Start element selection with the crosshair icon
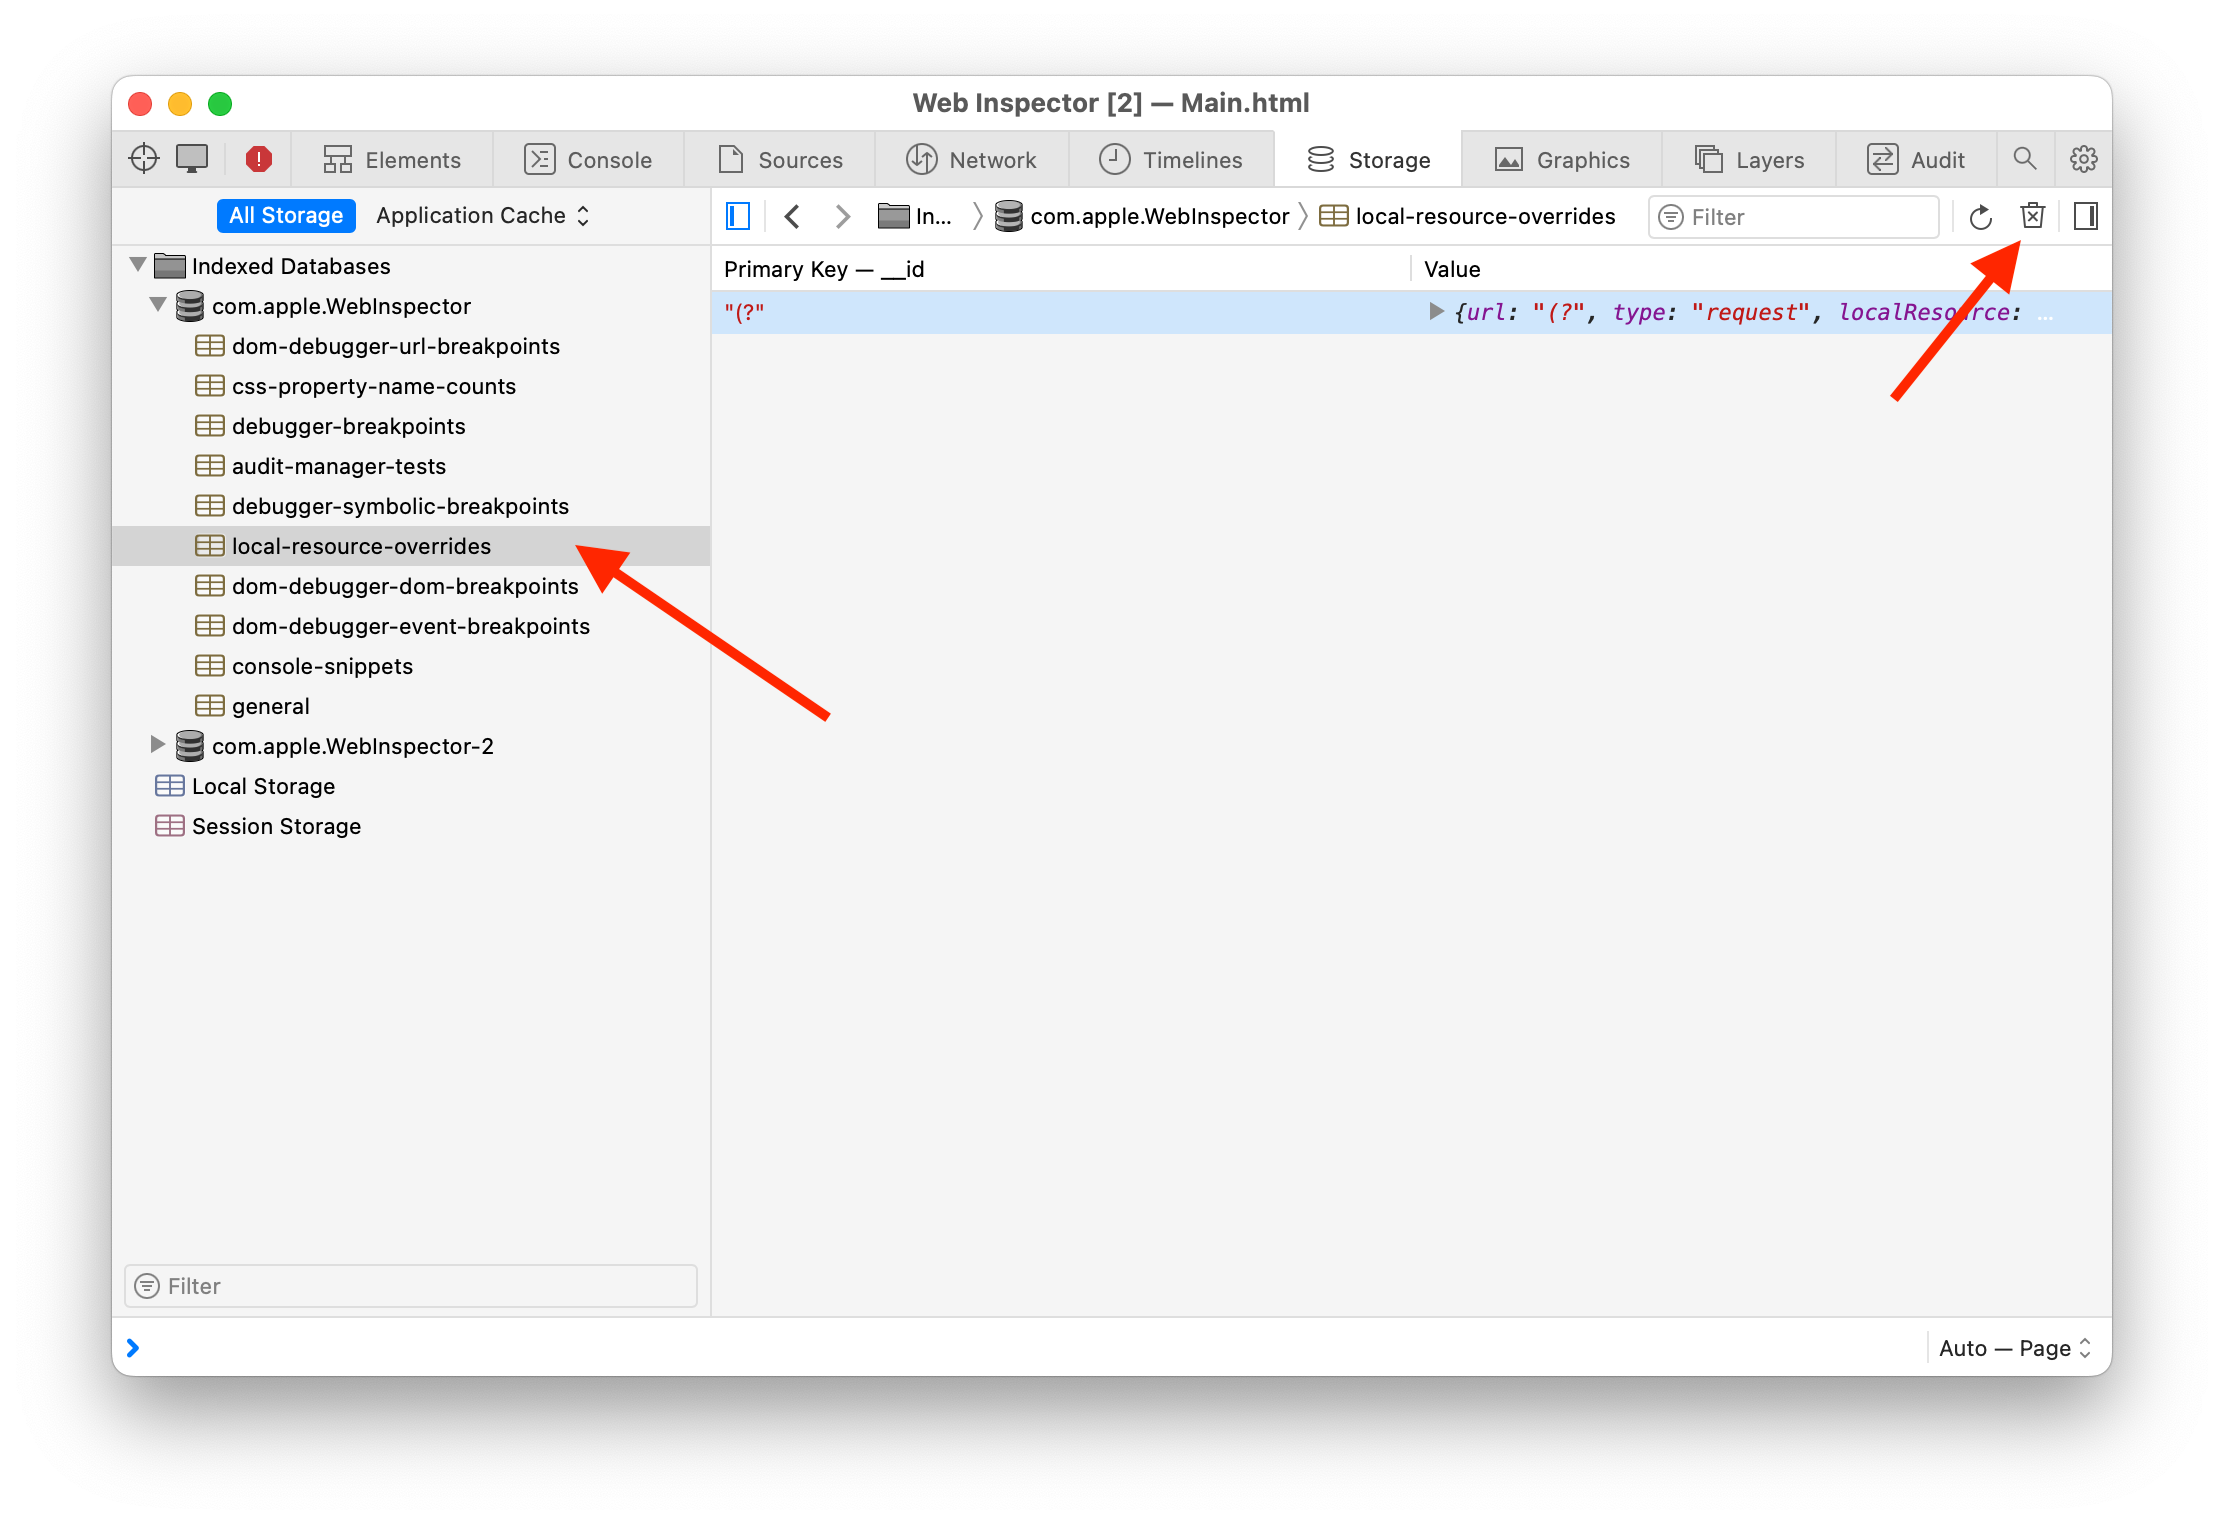Viewport: 2224px width, 1524px height. point(144,159)
